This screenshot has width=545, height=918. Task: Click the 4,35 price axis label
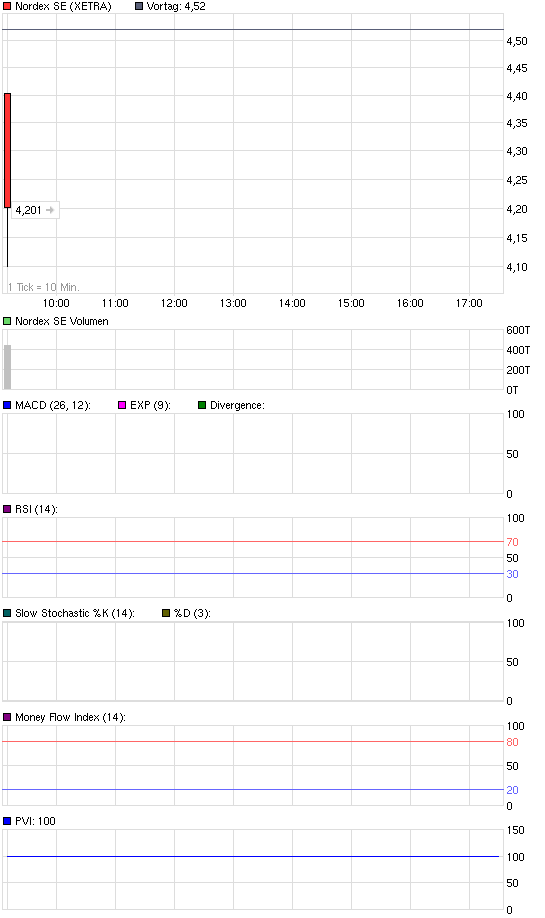tap(517, 124)
